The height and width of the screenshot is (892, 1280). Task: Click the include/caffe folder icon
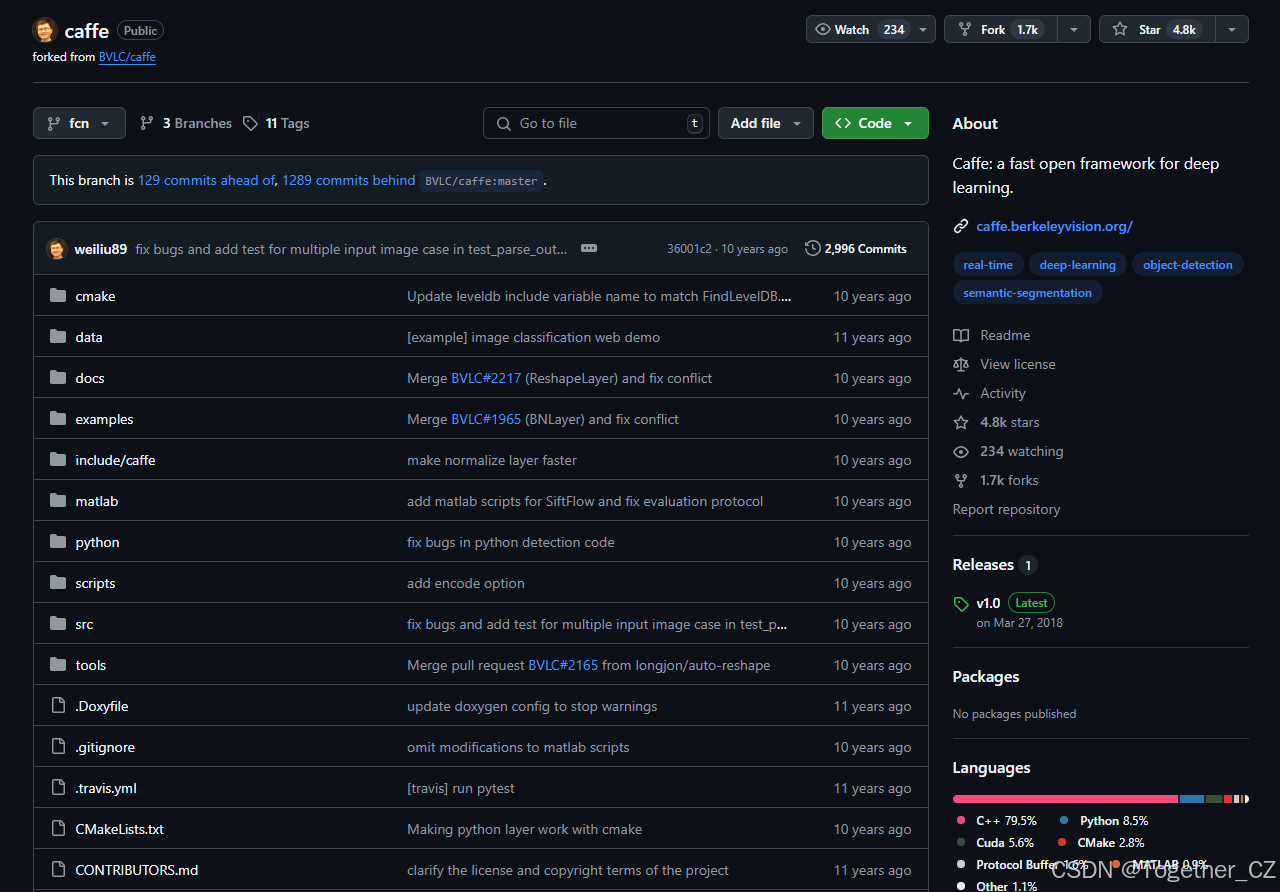[x=58, y=460]
